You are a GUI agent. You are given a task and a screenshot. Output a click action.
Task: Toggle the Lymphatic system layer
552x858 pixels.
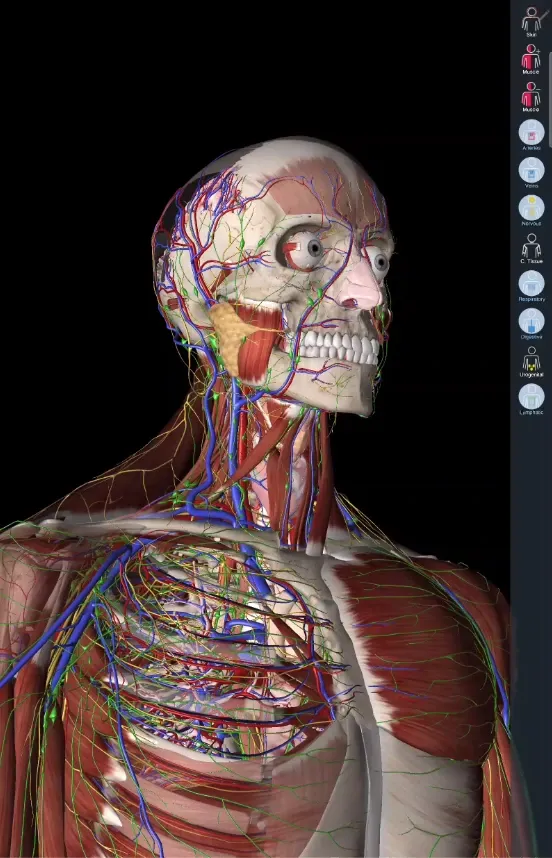(531, 397)
